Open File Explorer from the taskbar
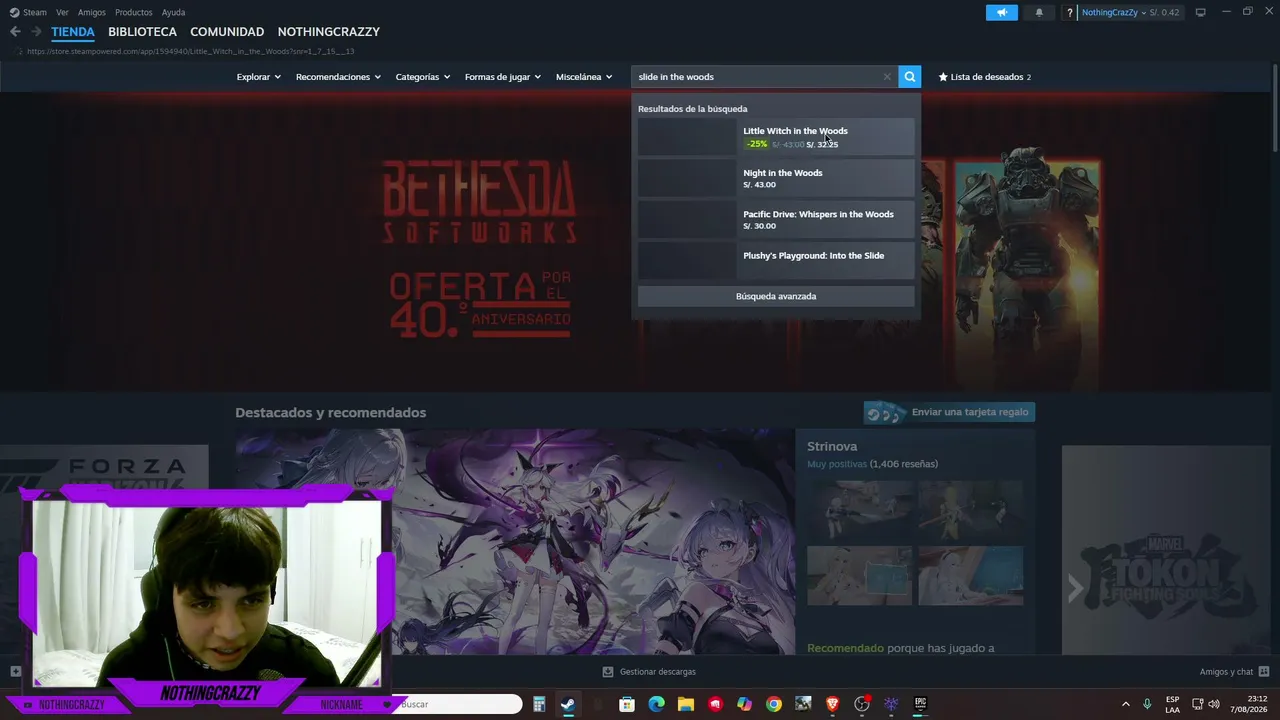1280x720 pixels. point(686,704)
